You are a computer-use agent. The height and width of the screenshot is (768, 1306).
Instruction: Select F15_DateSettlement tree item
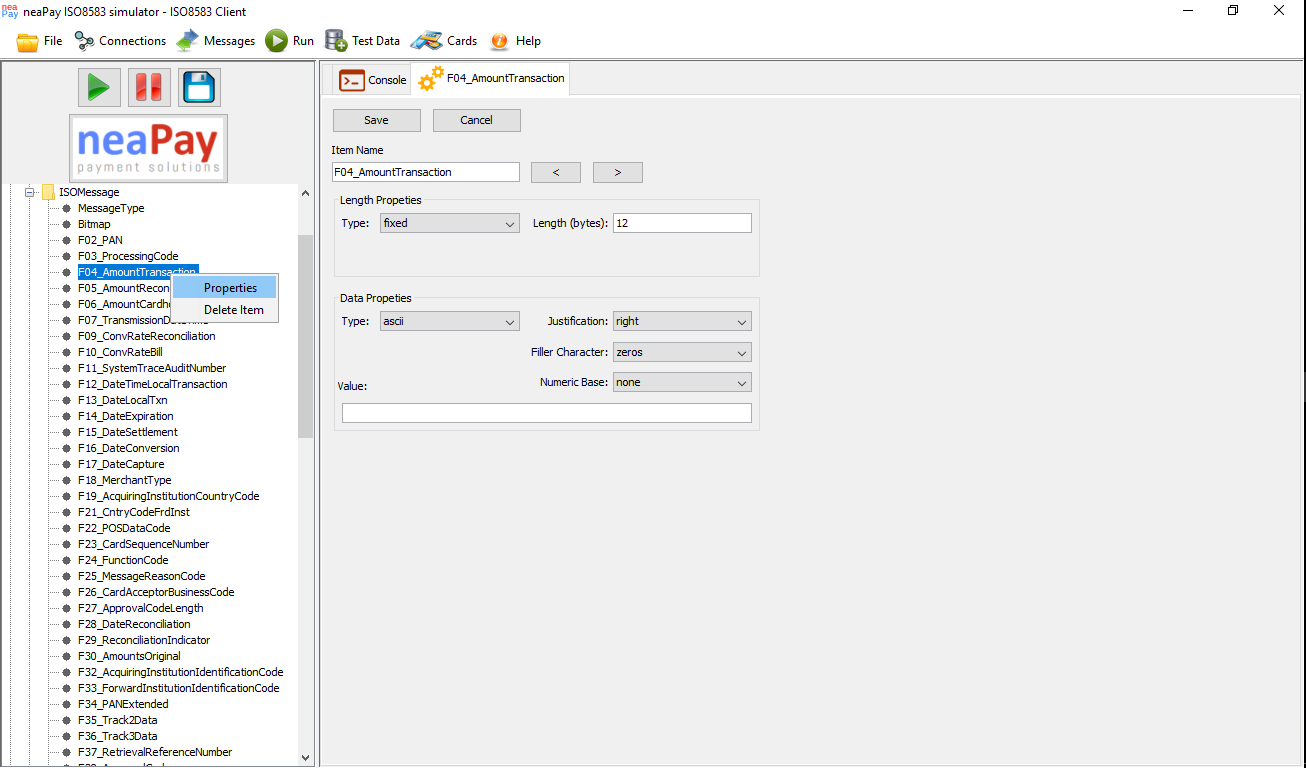(x=128, y=432)
